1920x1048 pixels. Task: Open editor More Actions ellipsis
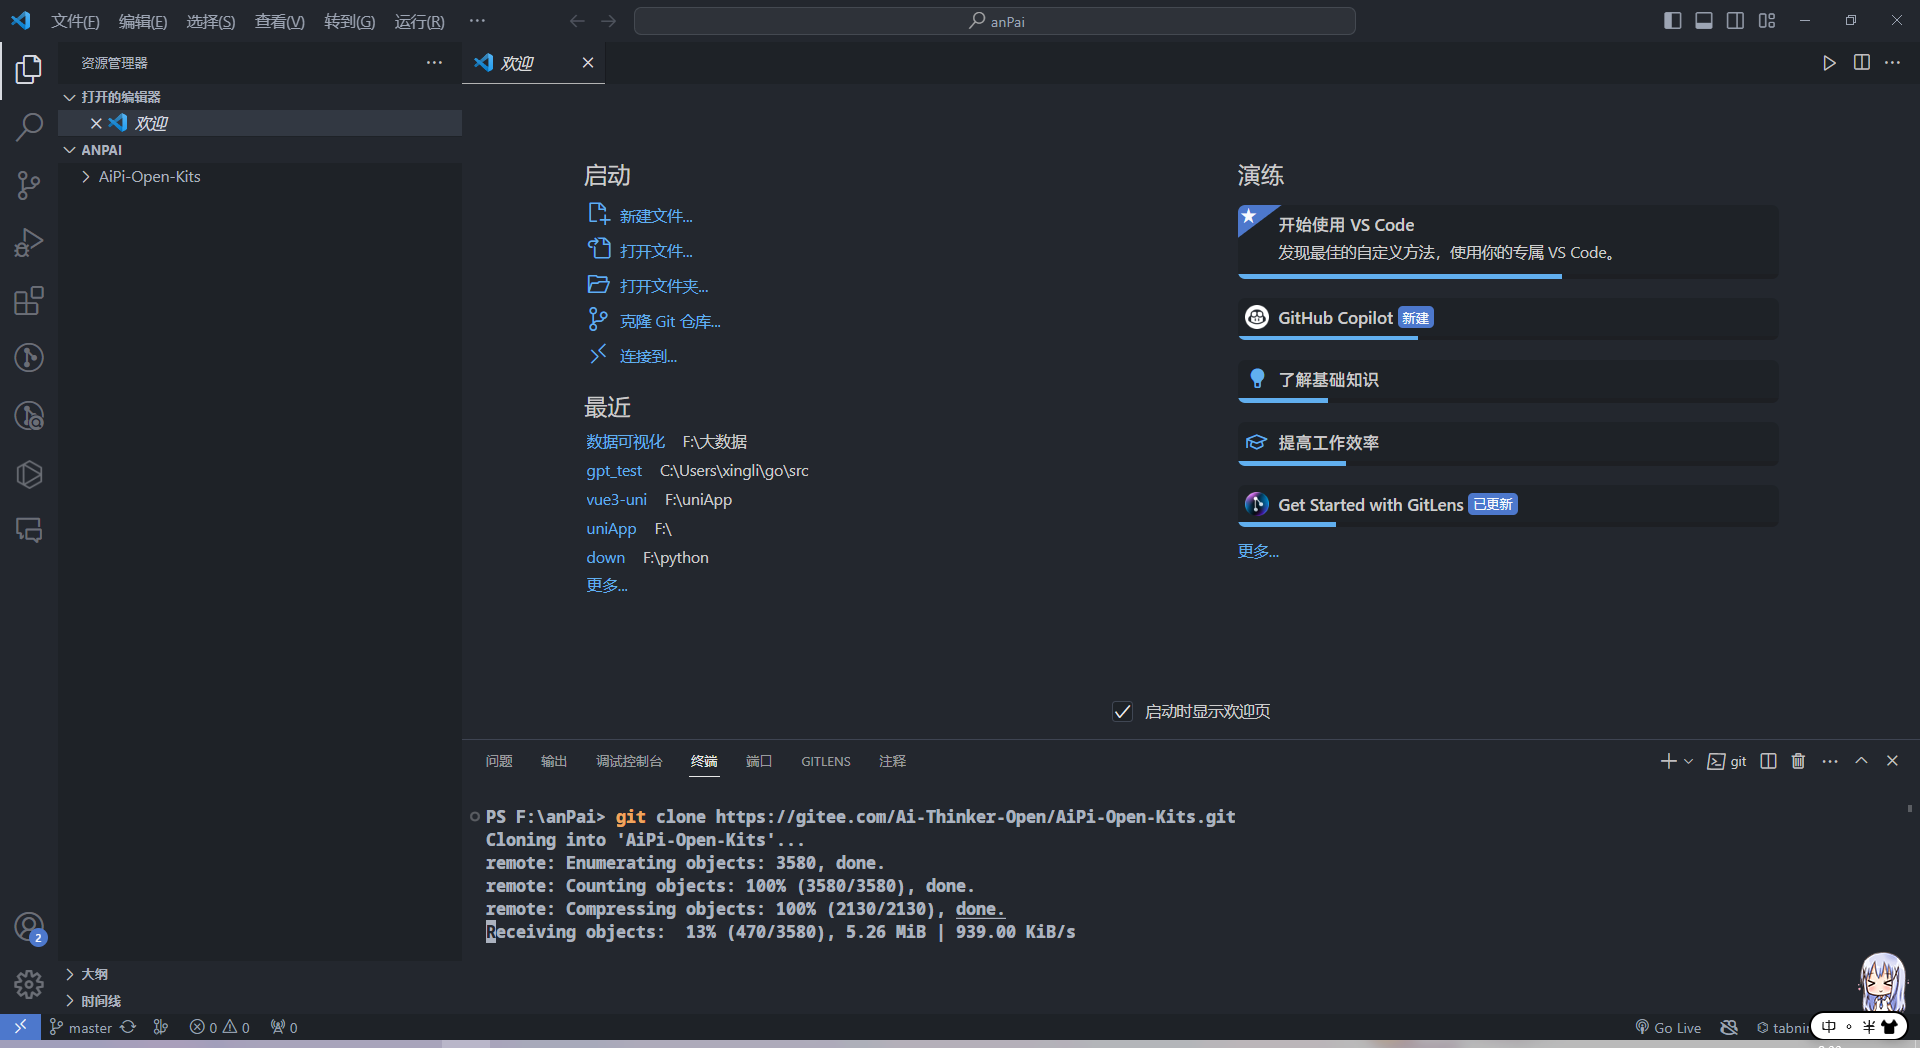(1892, 63)
